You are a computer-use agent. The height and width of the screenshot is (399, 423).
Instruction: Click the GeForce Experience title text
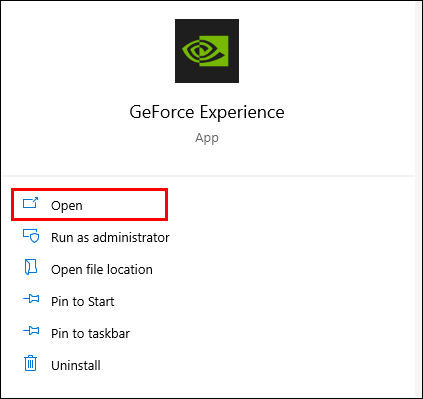tap(207, 112)
